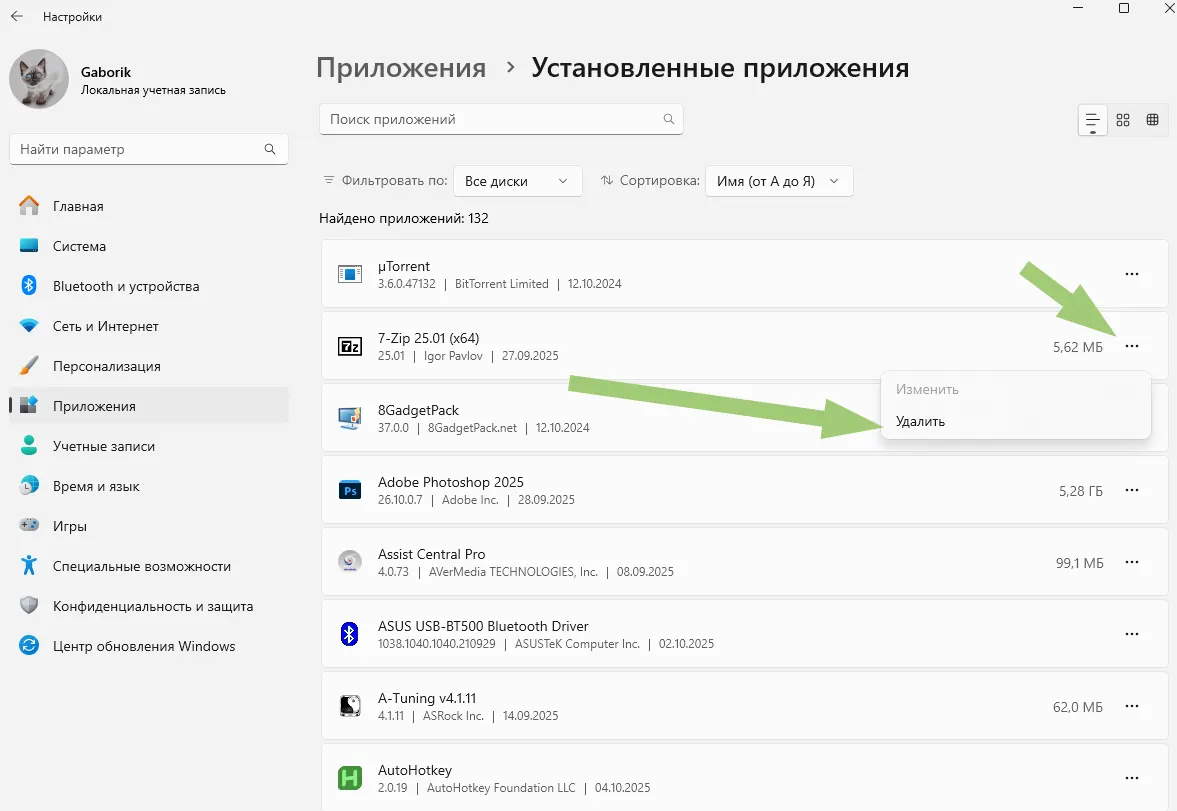Open 'Bluetooth и устройства' in the sidebar
This screenshot has width=1177, height=811.
pyautogui.click(x=126, y=286)
